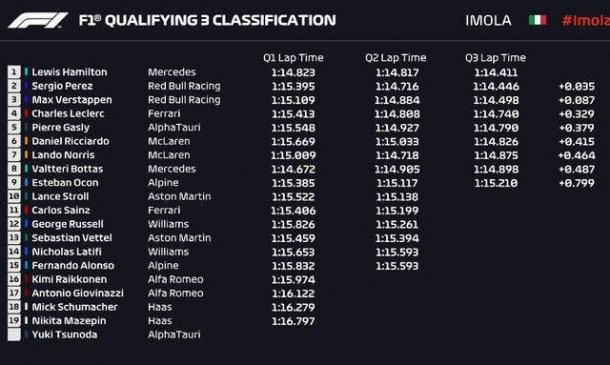Click Sergio Perez's +0.035 gap

tap(577, 86)
